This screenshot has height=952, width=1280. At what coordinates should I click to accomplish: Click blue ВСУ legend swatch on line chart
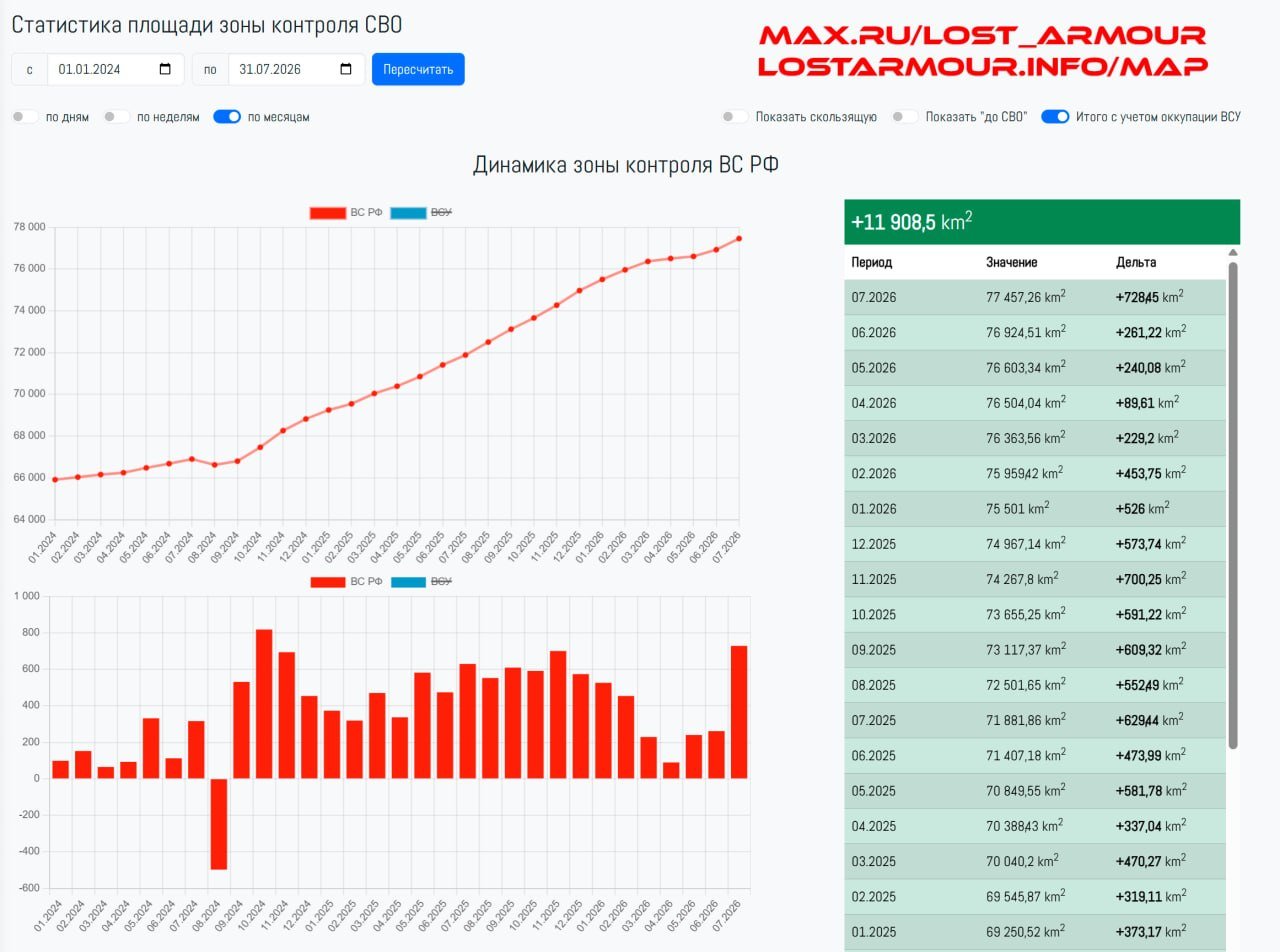408,213
